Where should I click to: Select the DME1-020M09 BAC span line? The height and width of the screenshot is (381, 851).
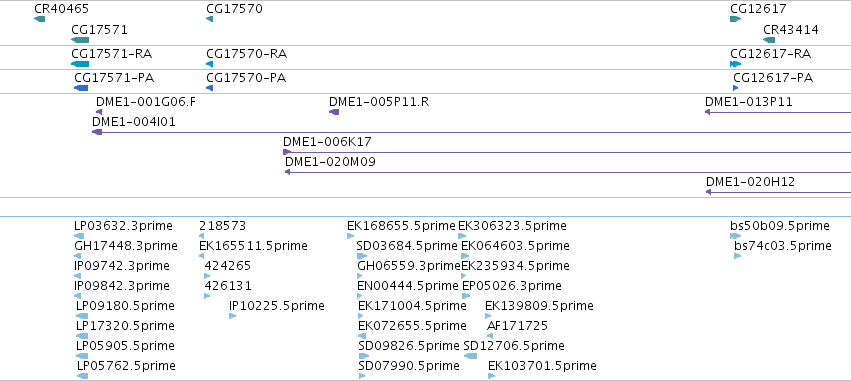tap(568, 172)
